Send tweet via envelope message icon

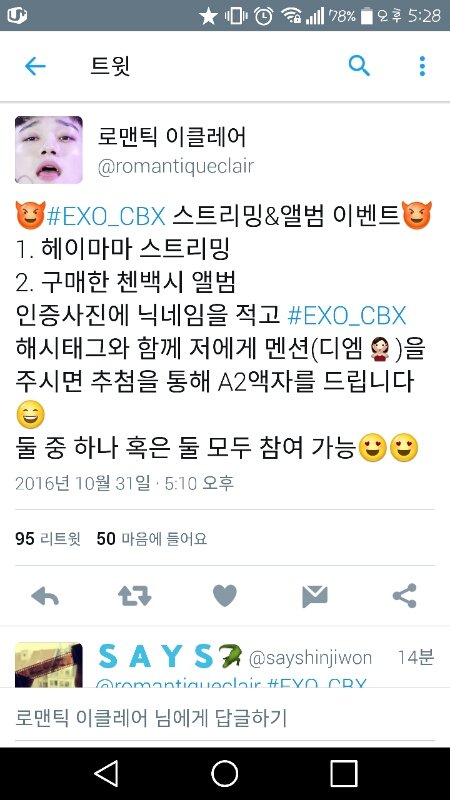coord(315,596)
